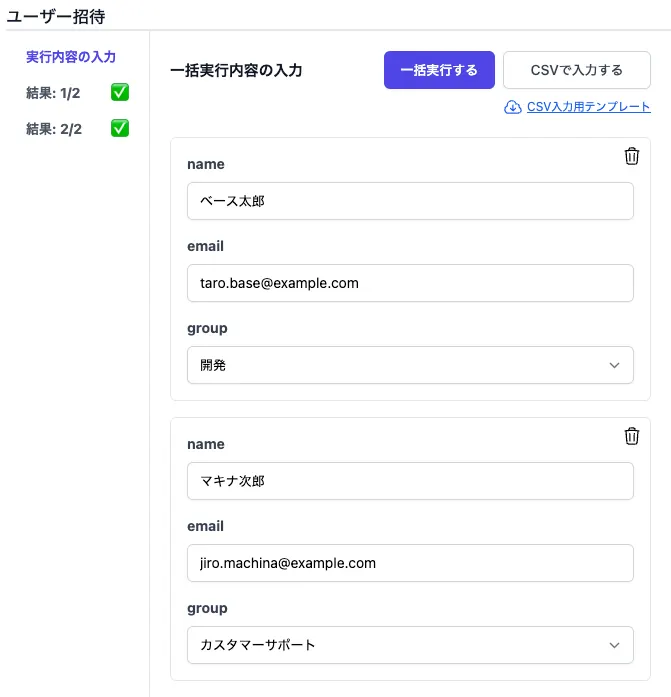The width and height of the screenshot is (671, 697).
Task: Click the name field containing マキナ次郎
Action: point(410,481)
